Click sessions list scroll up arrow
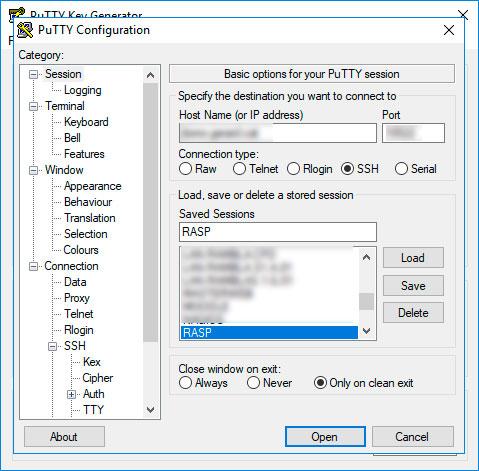 367,257
